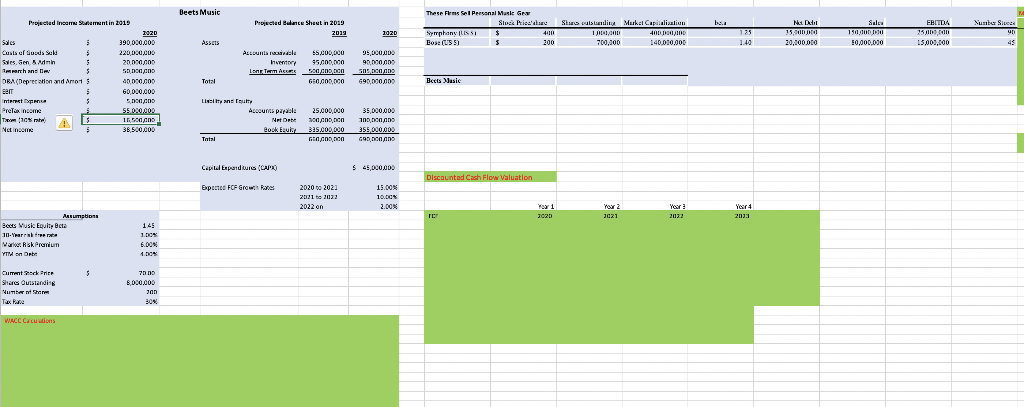Click the D&A (Depreciation and Amort label
The height and width of the screenshot is (407, 1024).
[41, 82]
